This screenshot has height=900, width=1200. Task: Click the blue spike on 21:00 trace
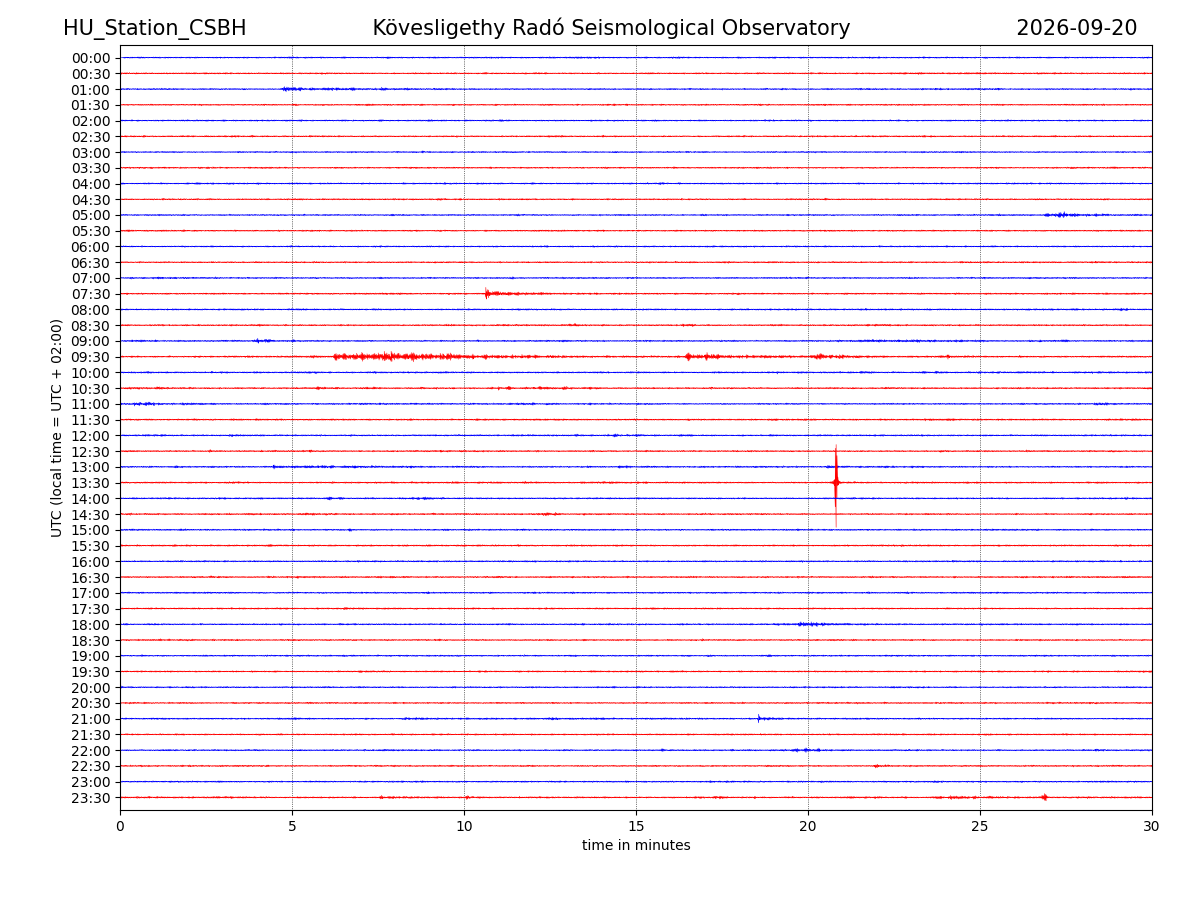[x=759, y=718]
